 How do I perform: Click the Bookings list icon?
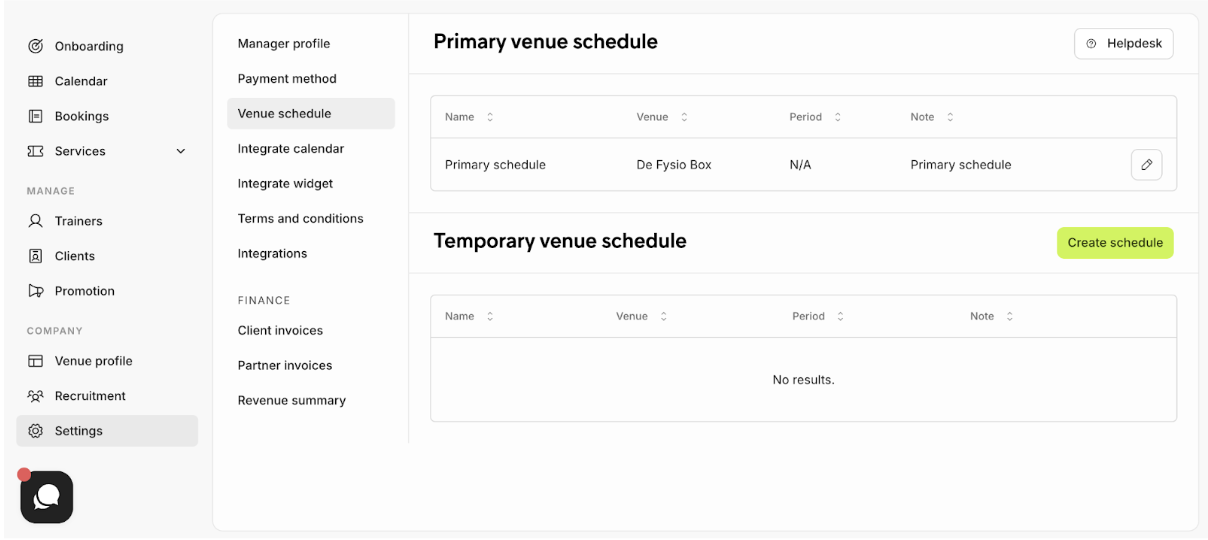[x=36, y=116]
